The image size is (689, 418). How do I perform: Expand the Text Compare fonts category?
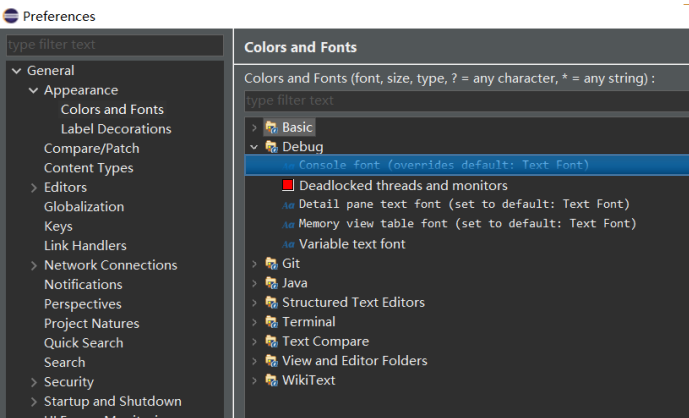coord(254,341)
